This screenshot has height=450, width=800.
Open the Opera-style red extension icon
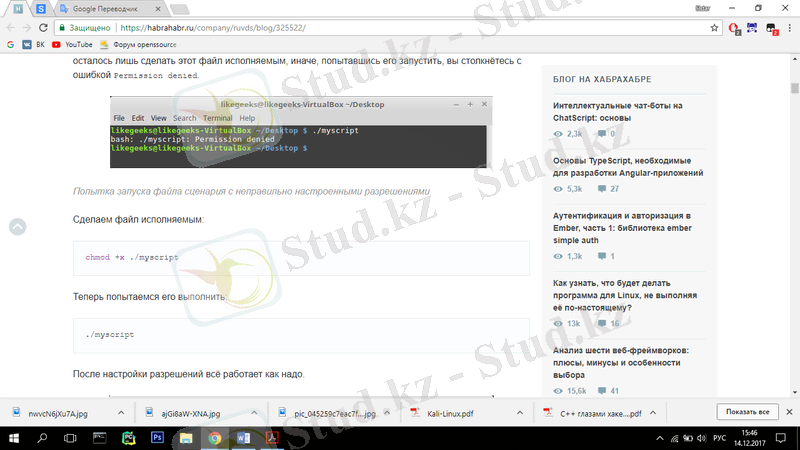click(x=734, y=29)
